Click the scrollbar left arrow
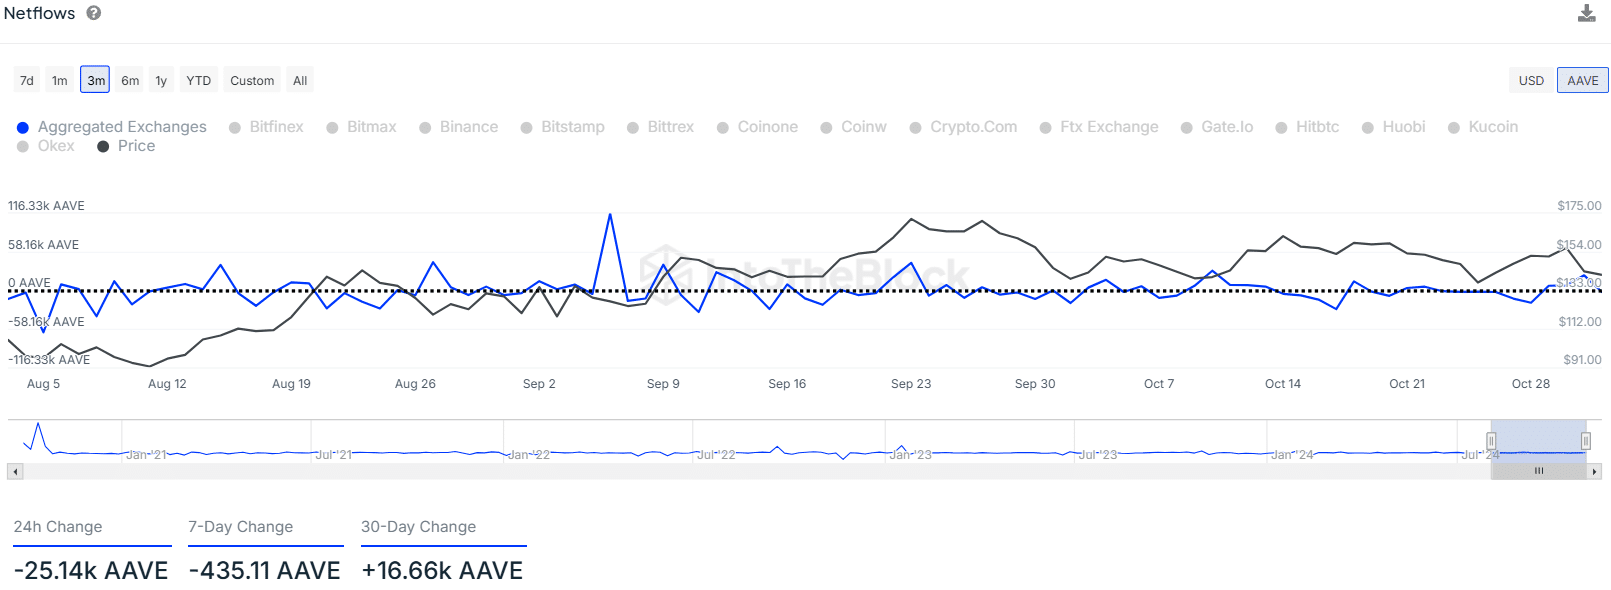 [15, 471]
